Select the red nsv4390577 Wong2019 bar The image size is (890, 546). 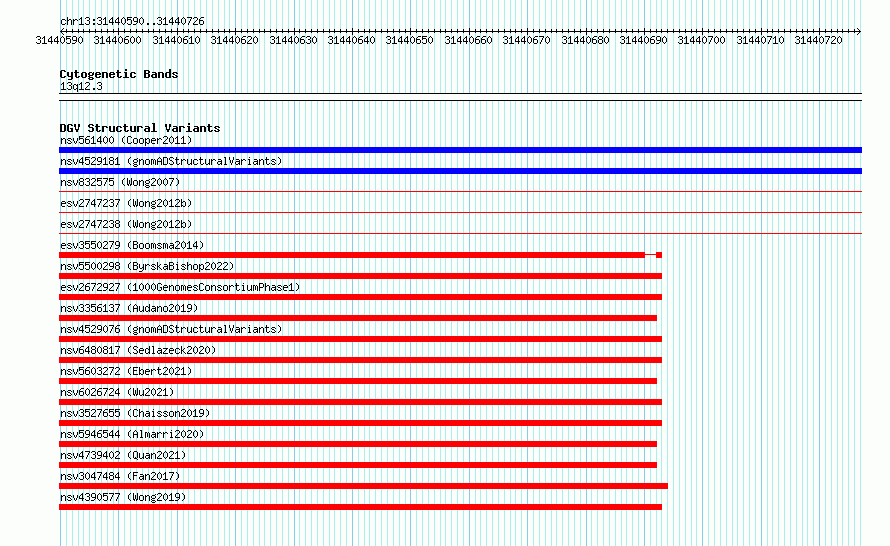360,507
